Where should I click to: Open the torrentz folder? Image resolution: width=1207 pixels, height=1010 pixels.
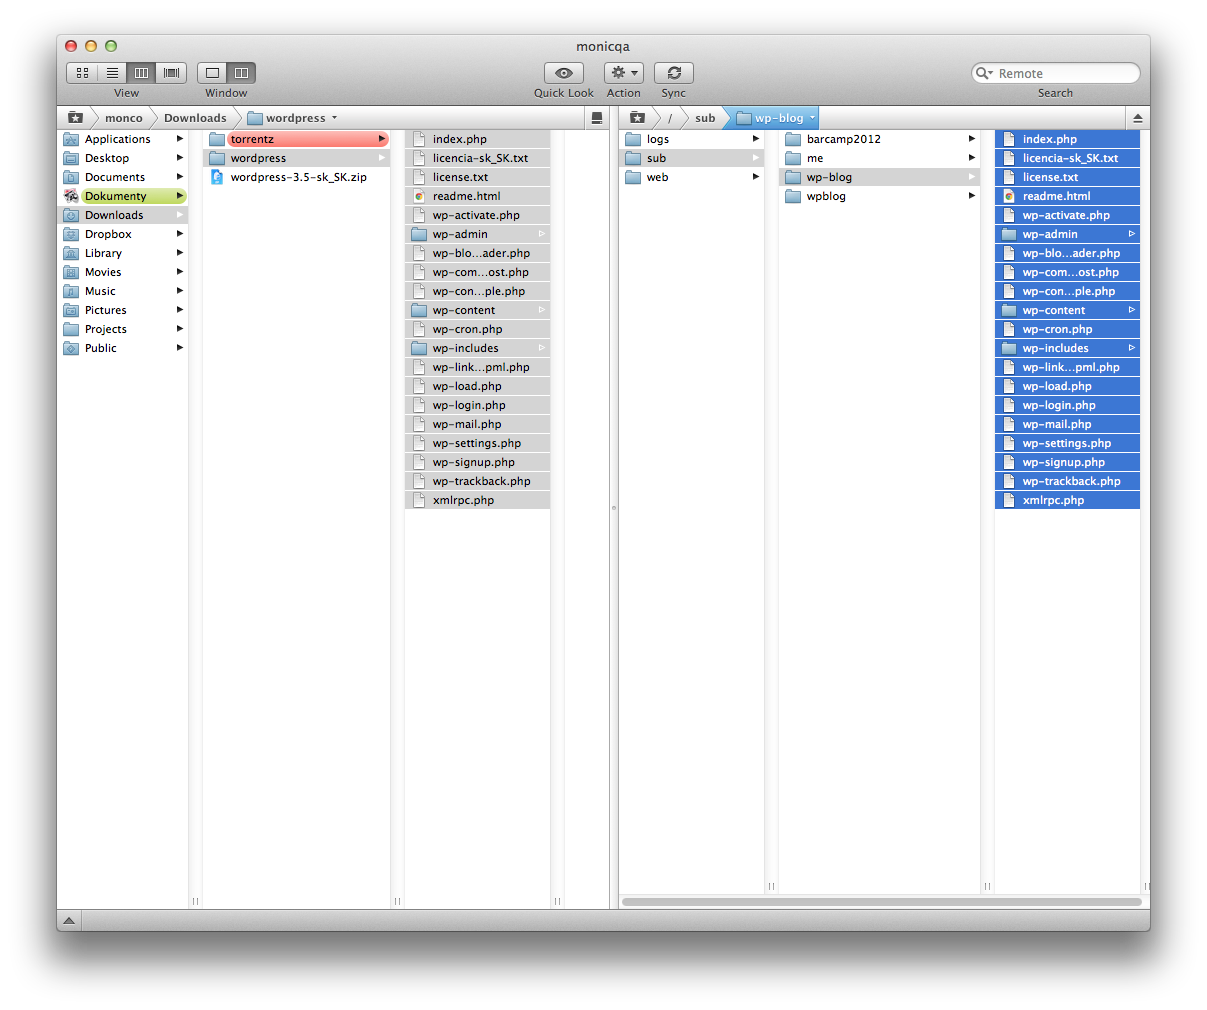(252, 139)
